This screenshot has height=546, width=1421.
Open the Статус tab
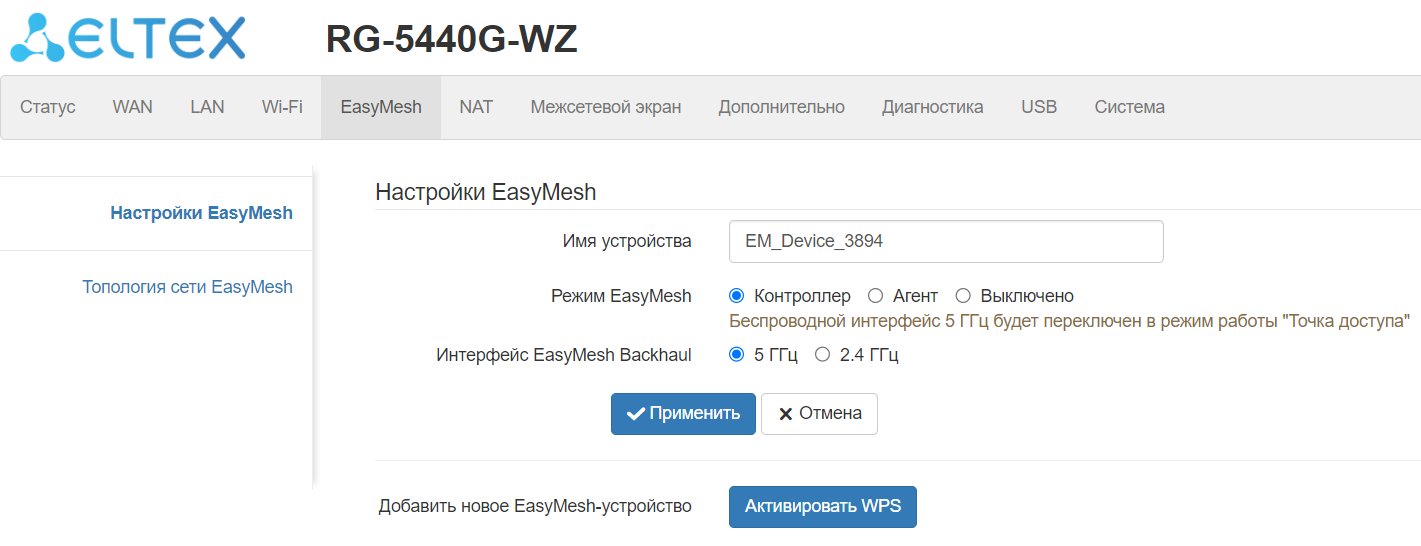coord(48,107)
